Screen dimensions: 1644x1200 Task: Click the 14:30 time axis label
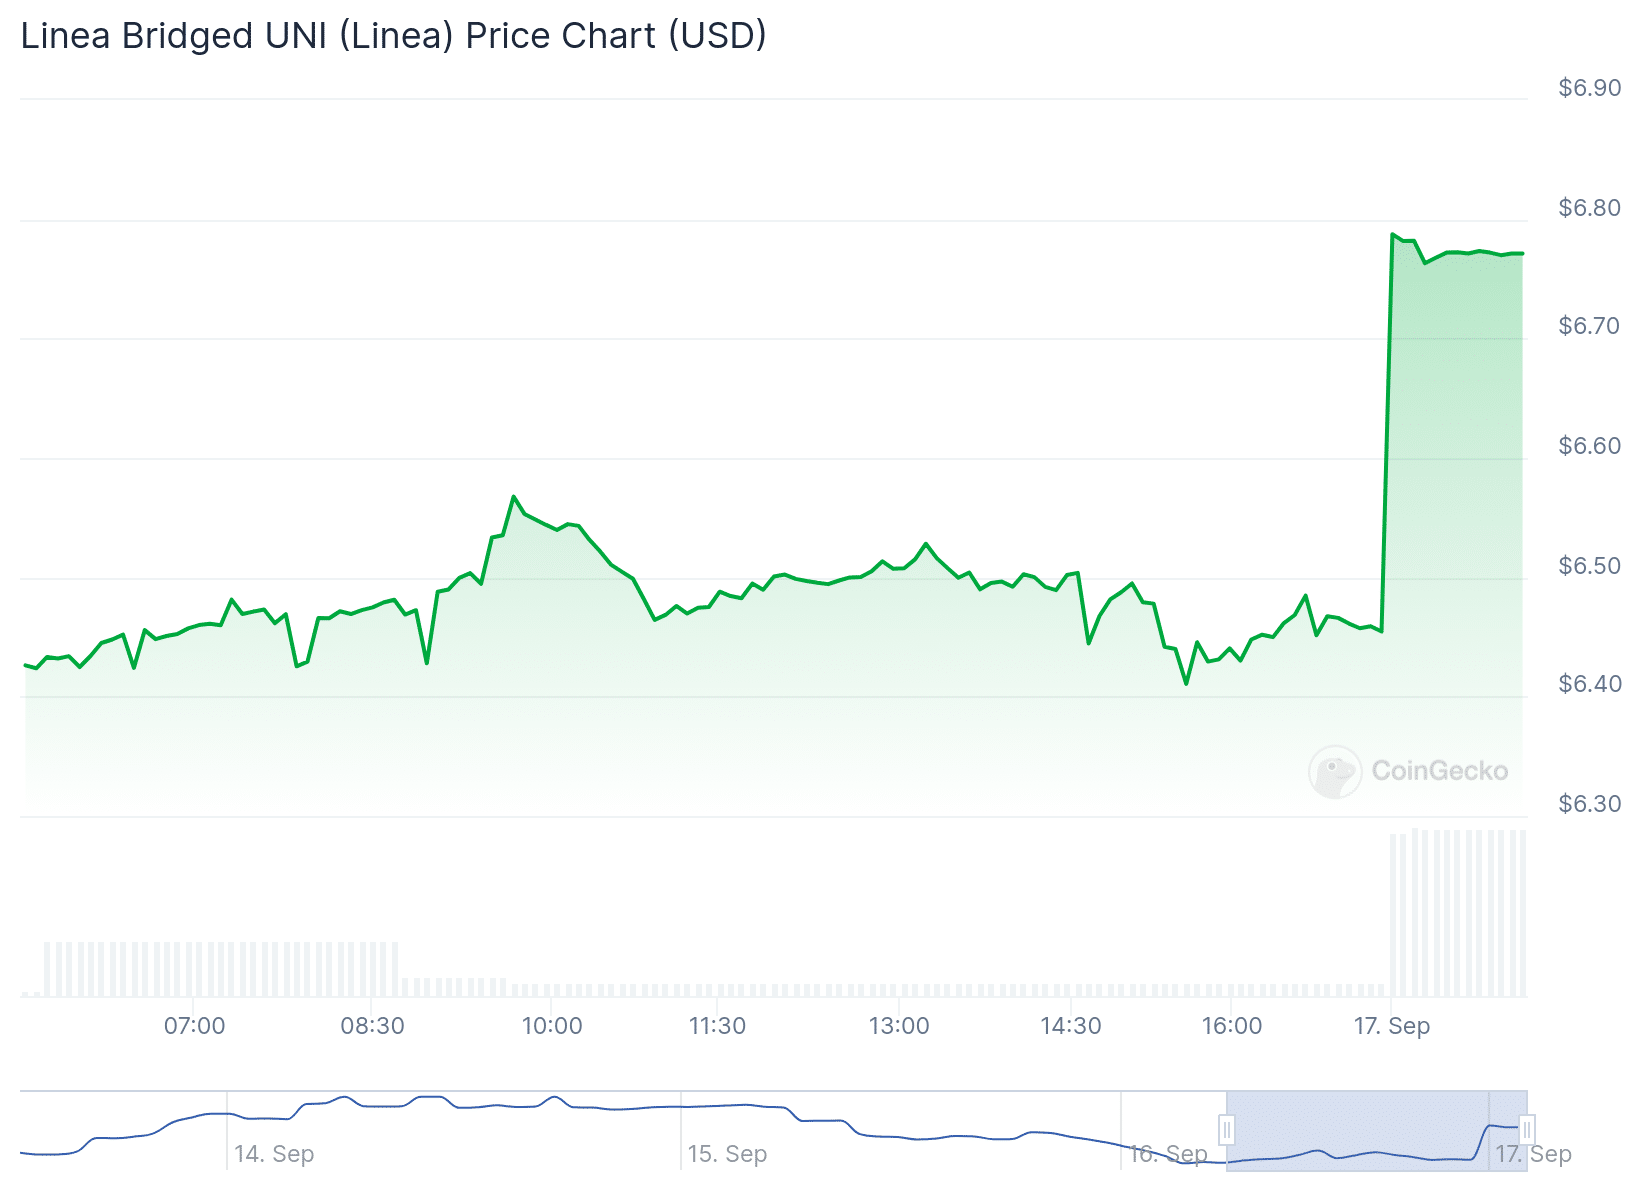coord(1070,1026)
